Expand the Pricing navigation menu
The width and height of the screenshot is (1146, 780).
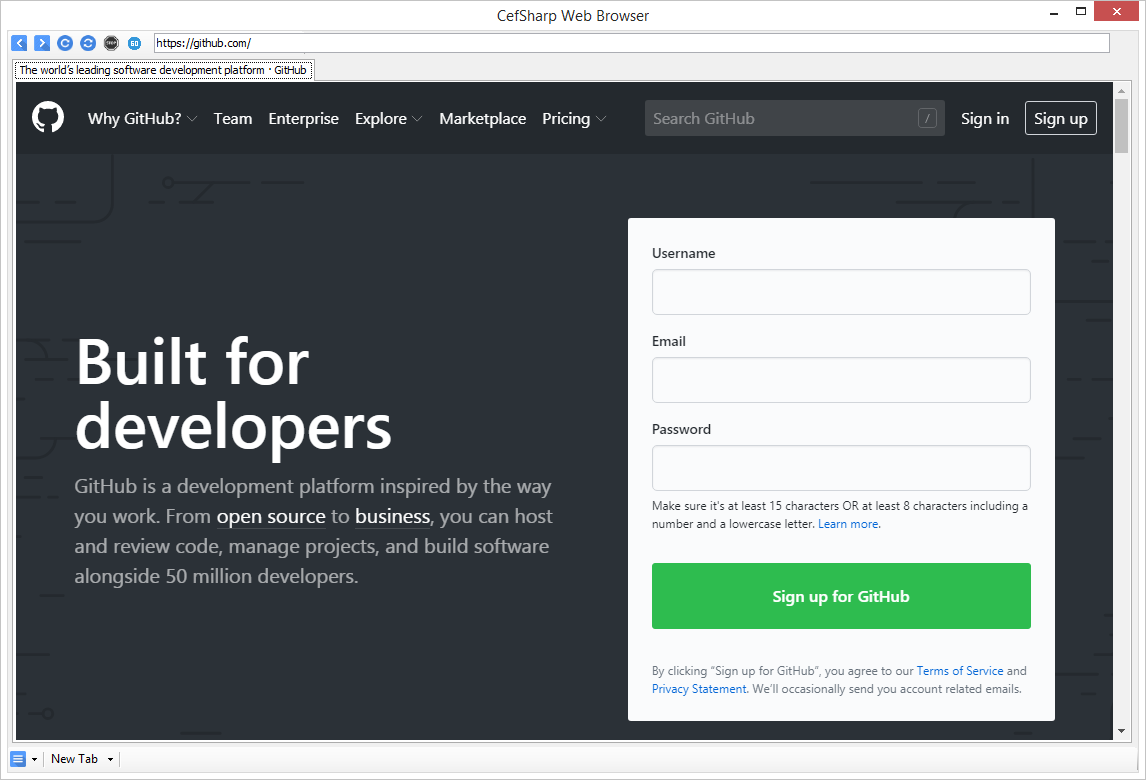(574, 118)
